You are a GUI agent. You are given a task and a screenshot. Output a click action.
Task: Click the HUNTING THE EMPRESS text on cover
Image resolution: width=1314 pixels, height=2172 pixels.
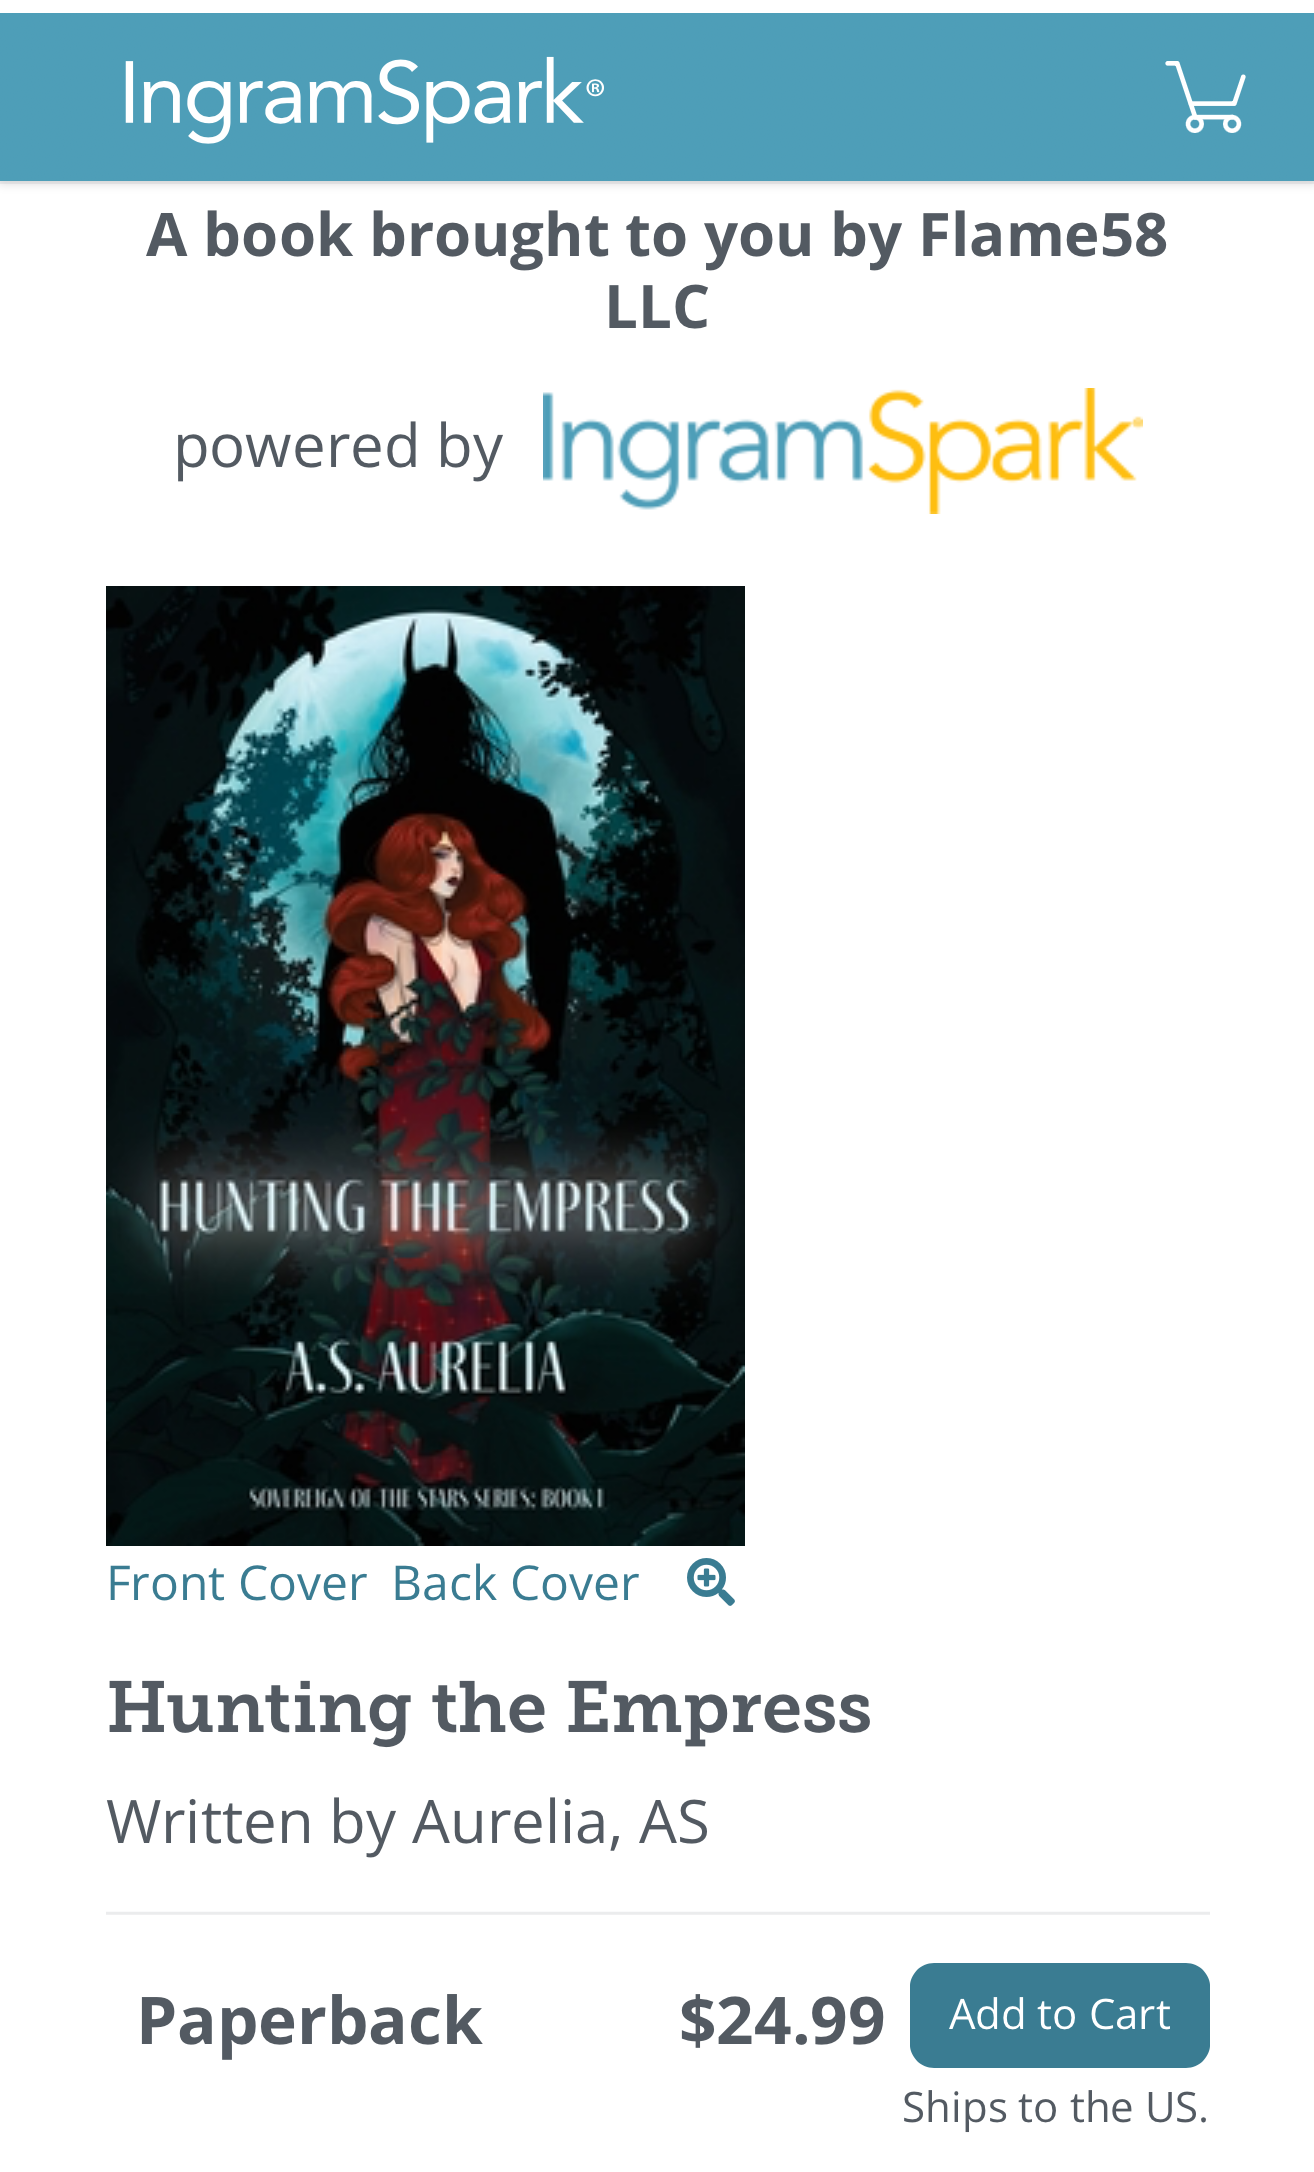(x=424, y=1206)
